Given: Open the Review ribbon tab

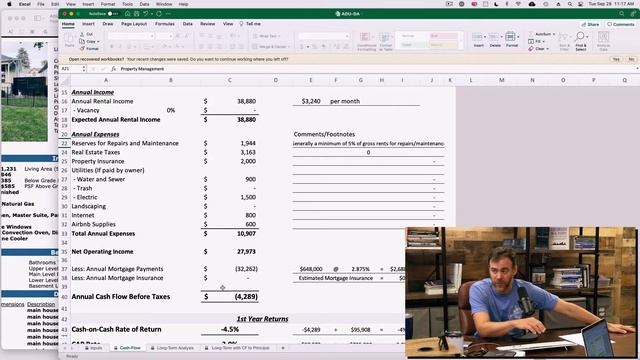Looking at the screenshot, I should 207,24.
